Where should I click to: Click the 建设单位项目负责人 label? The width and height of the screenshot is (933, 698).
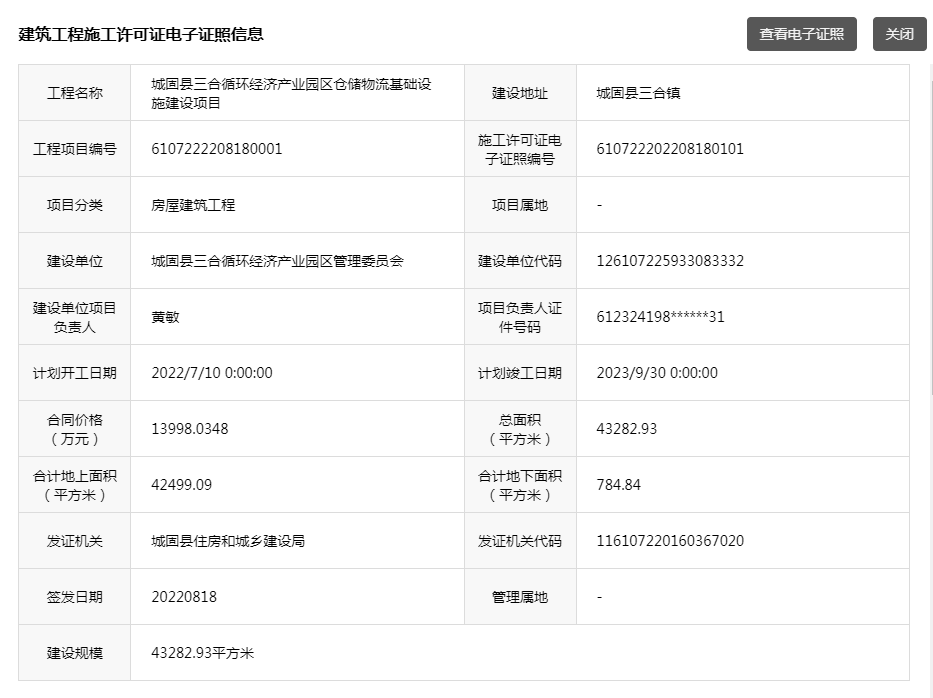click(74, 317)
